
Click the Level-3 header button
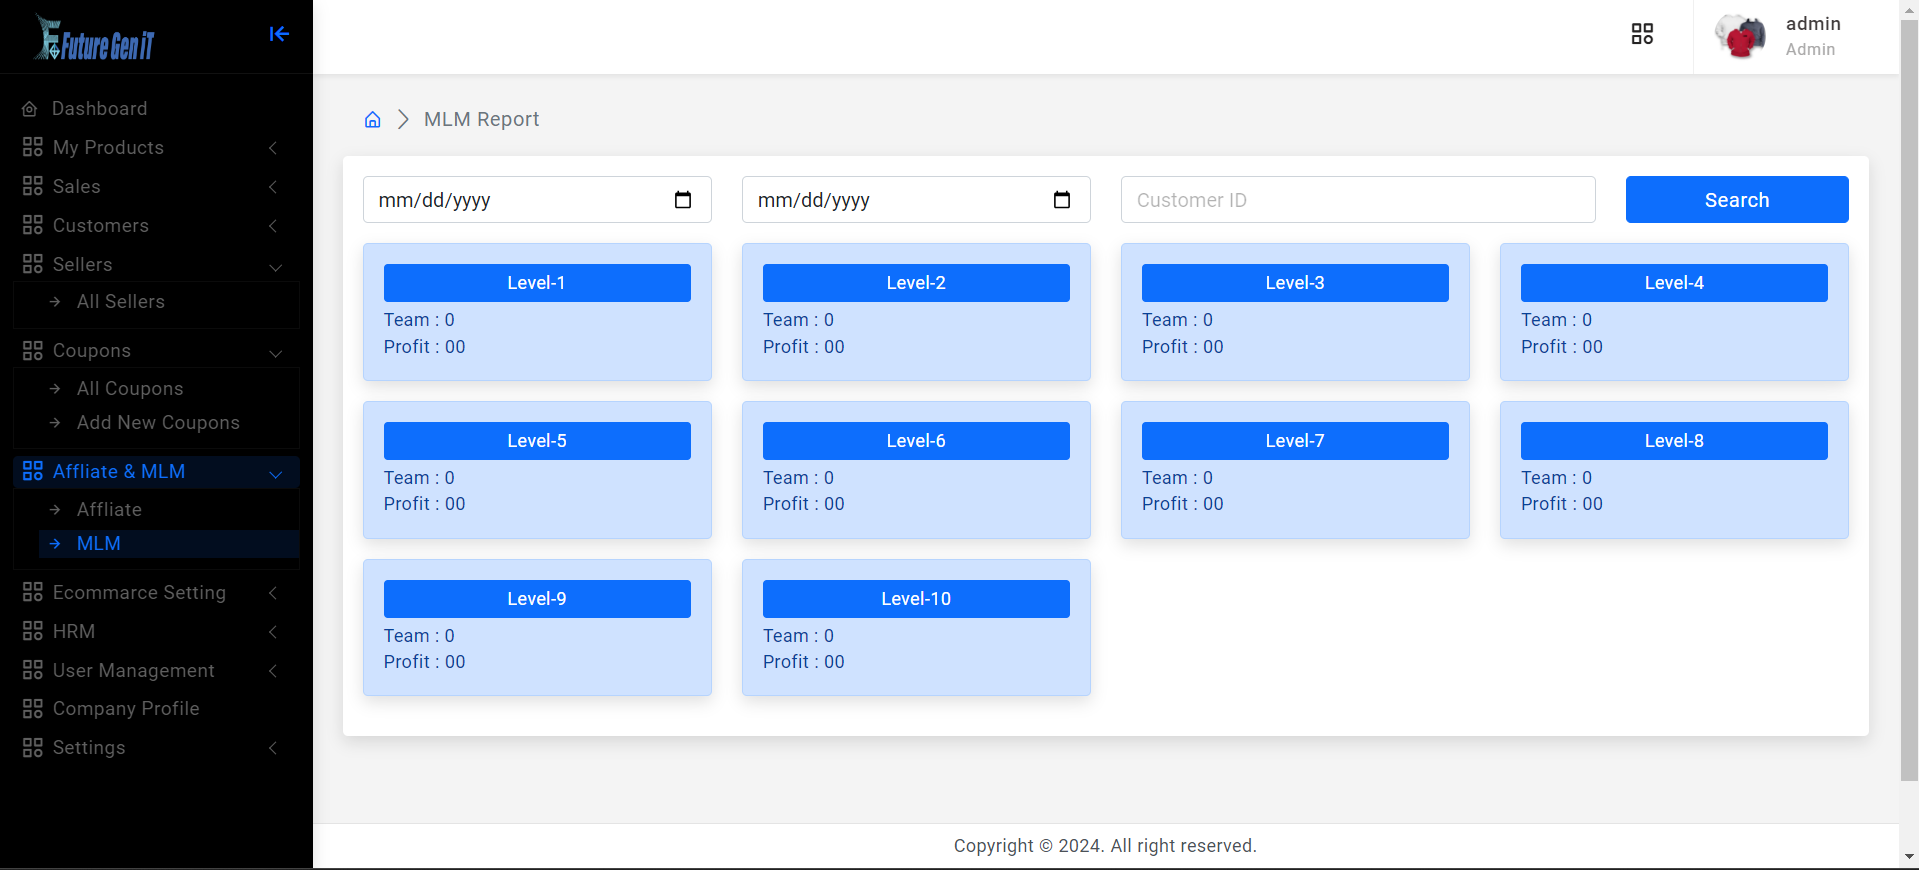point(1294,283)
